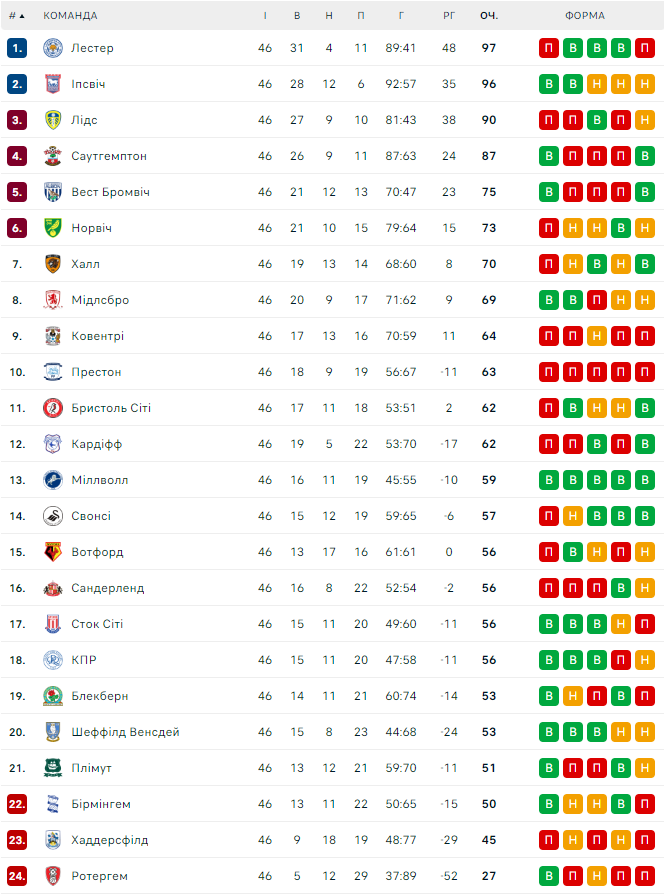Open the Сандерленд team link
The height and width of the screenshot is (896, 664).
(107, 588)
